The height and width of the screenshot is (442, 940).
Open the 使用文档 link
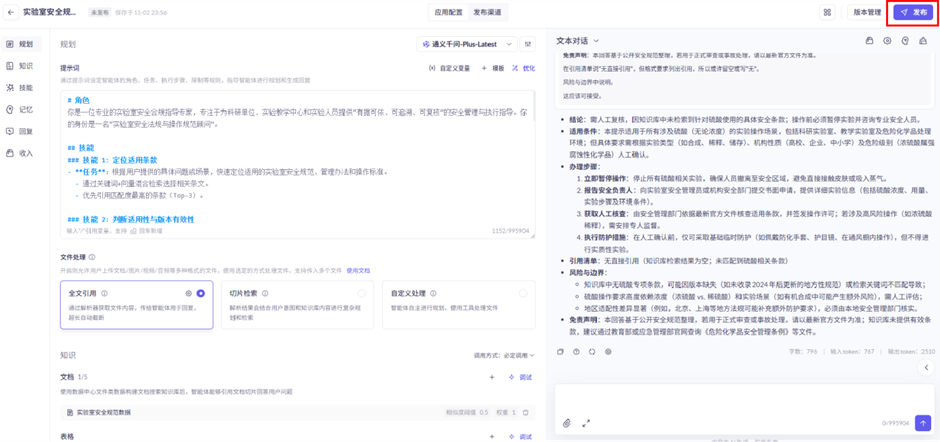358,270
